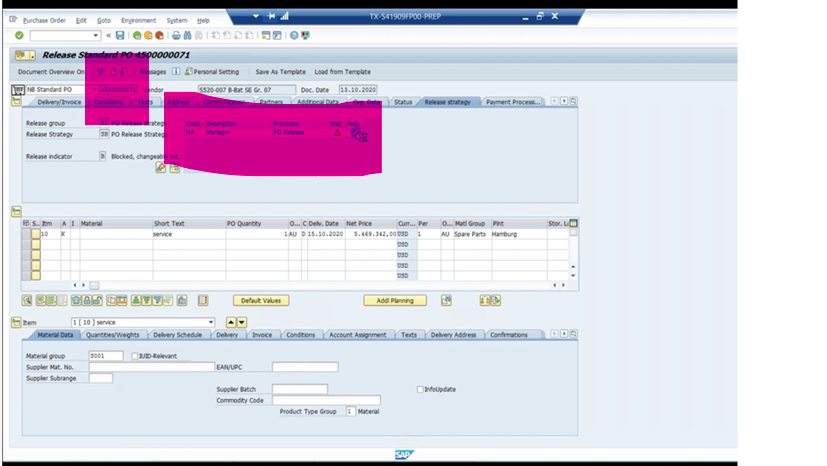Click Load from Template

point(342,72)
